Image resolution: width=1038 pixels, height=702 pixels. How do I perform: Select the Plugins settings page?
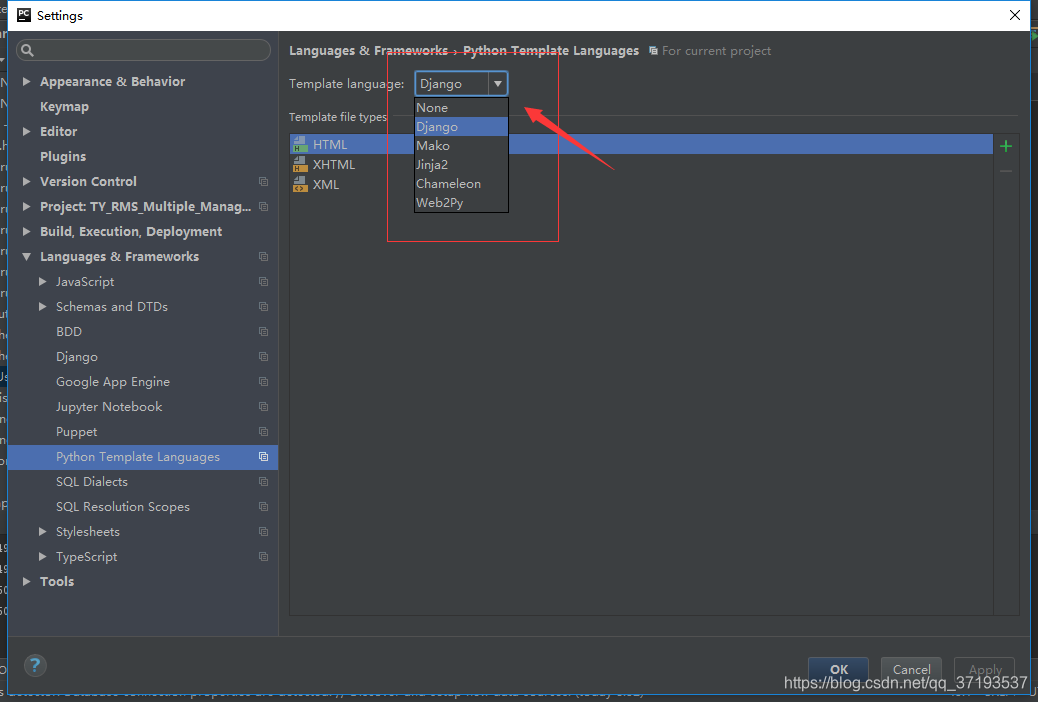63,156
